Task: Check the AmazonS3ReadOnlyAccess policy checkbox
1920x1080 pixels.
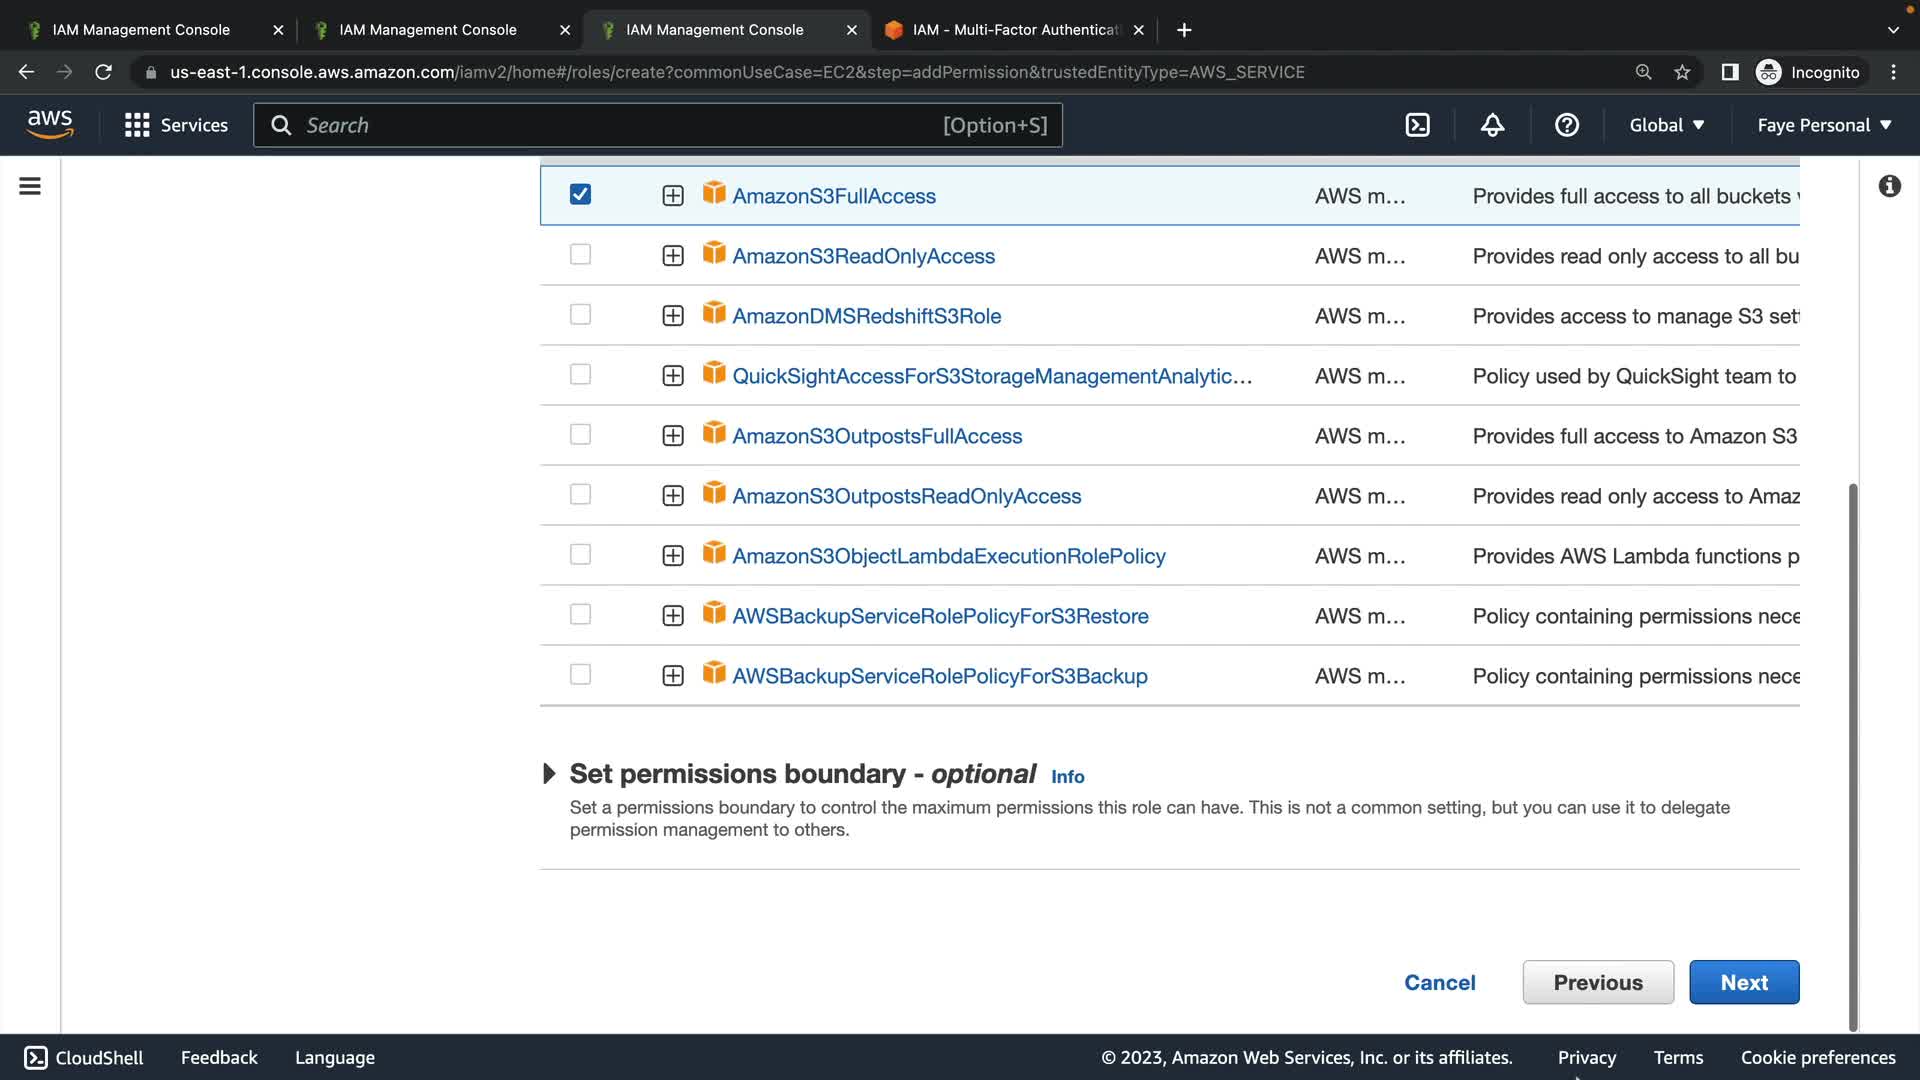Action: pos(580,254)
